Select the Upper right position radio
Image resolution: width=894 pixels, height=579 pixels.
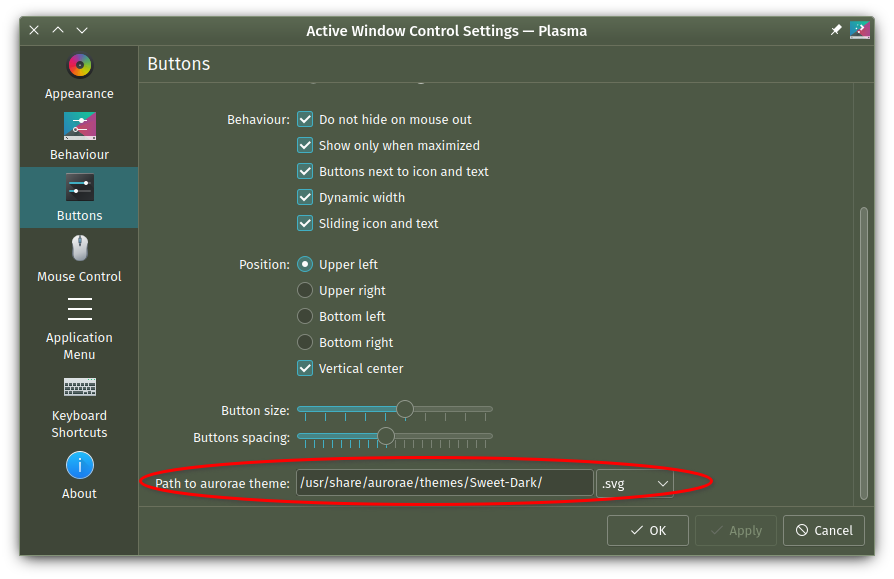(305, 290)
